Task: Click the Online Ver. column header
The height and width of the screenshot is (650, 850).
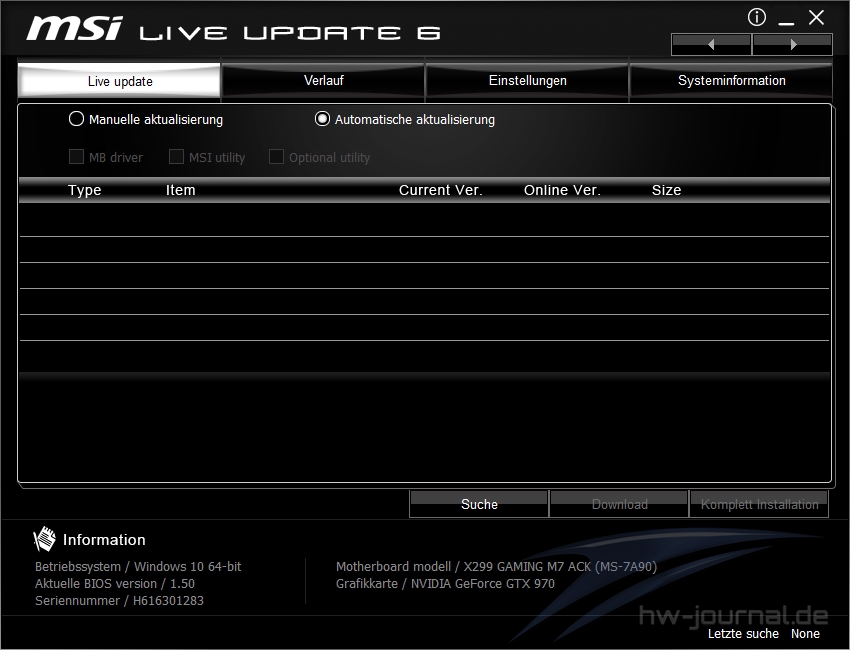Action: click(x=562, y=190)
